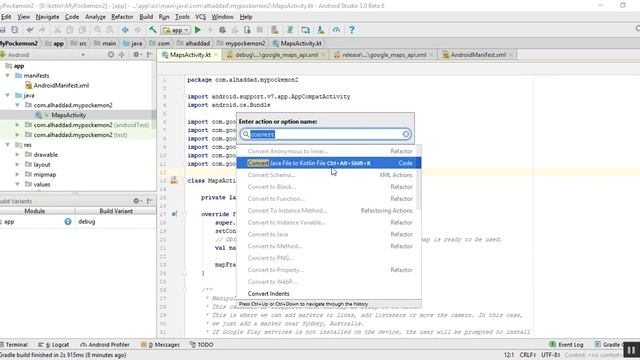640x360 pixels.
Task: Click the UTF-8 encoding status entry
Action: 551,355
